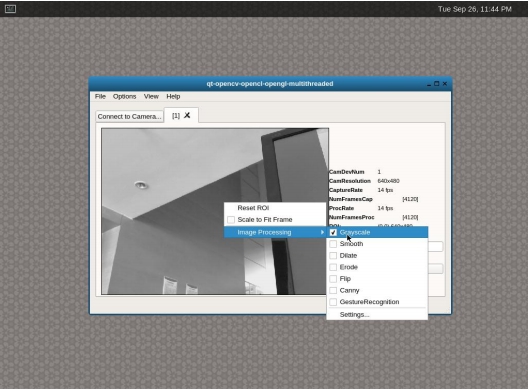Open the View menu

151,96
